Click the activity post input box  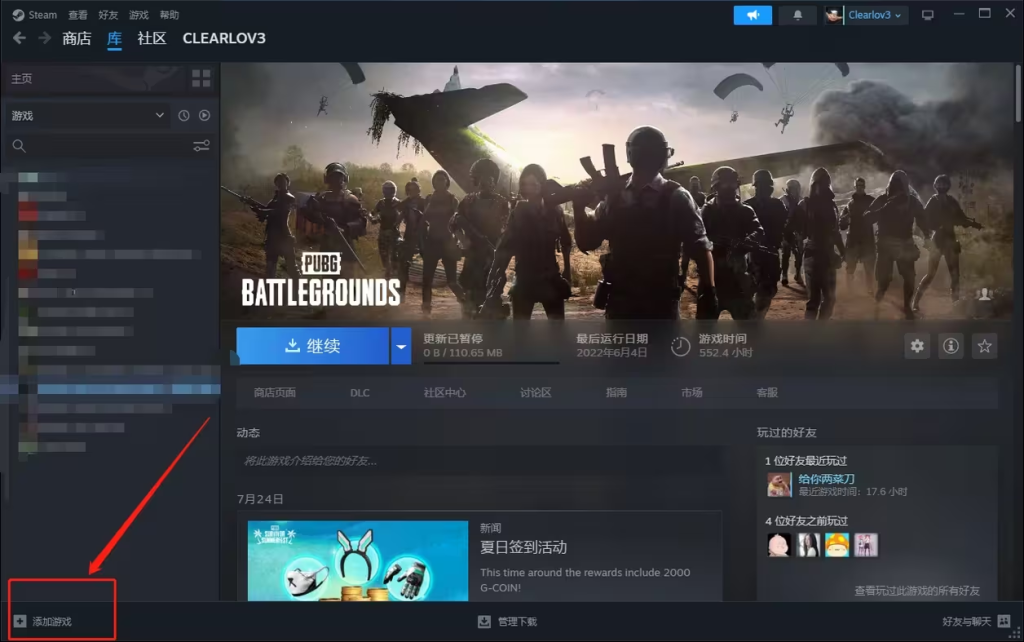479,461
